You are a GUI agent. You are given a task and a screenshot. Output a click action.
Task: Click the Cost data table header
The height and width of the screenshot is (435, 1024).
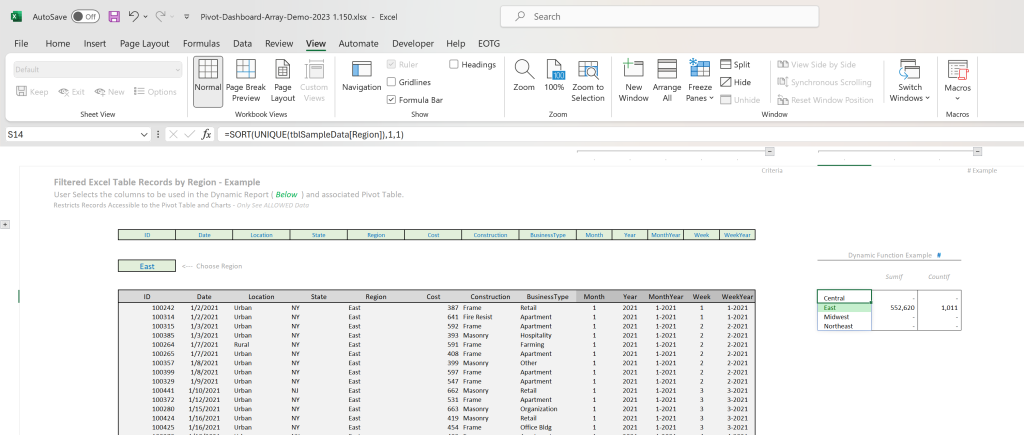(433, 297)
